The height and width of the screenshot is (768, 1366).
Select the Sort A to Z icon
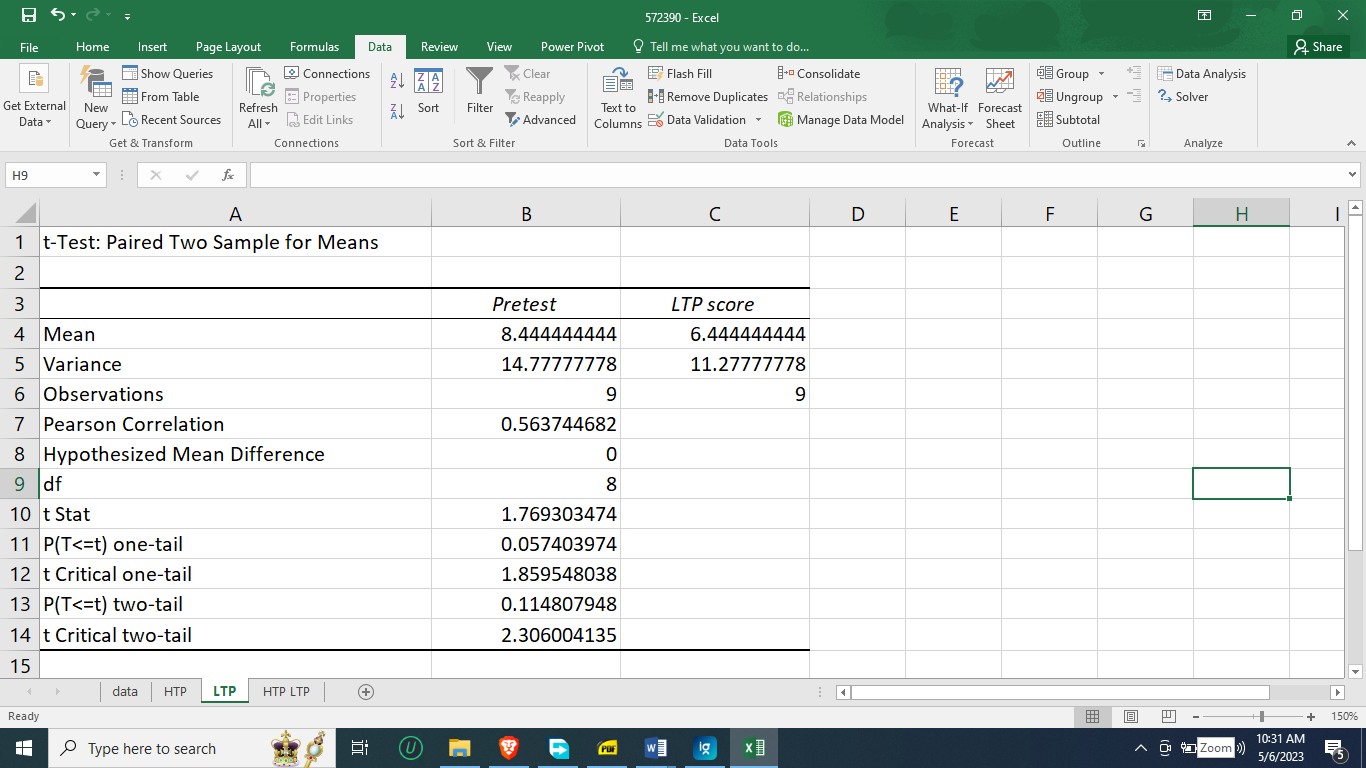point(396,79)
